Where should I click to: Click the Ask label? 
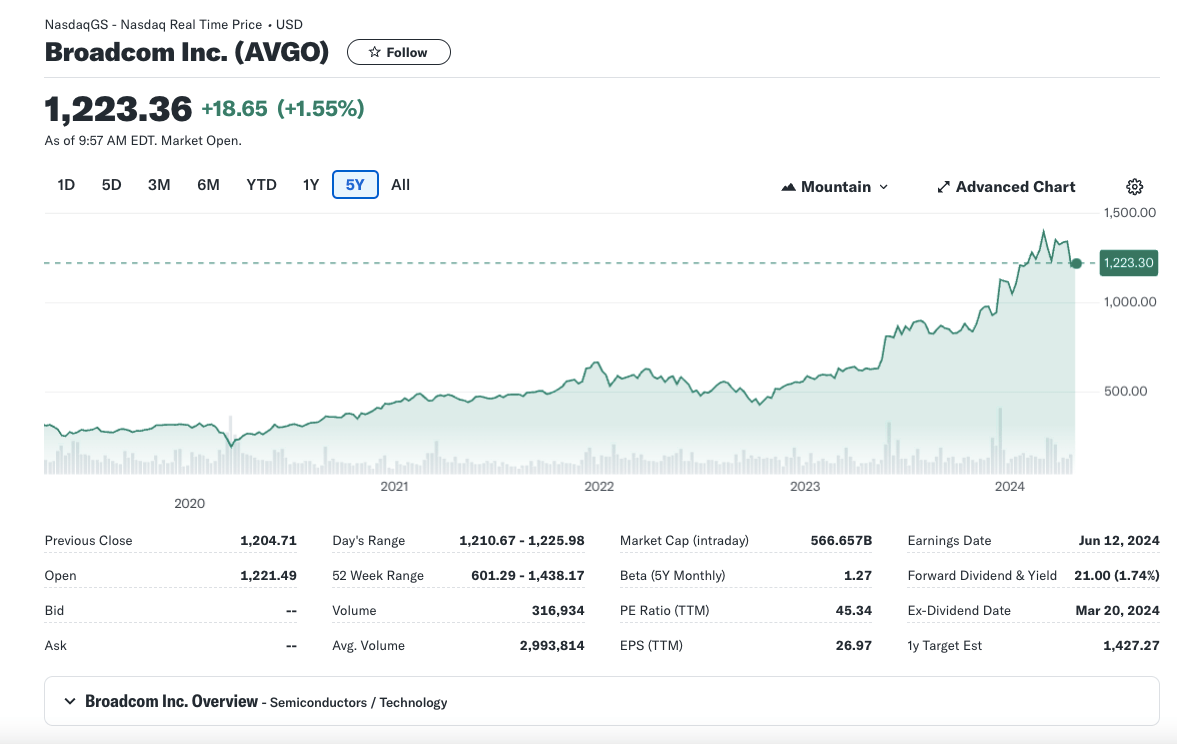[x=56, y=646]
